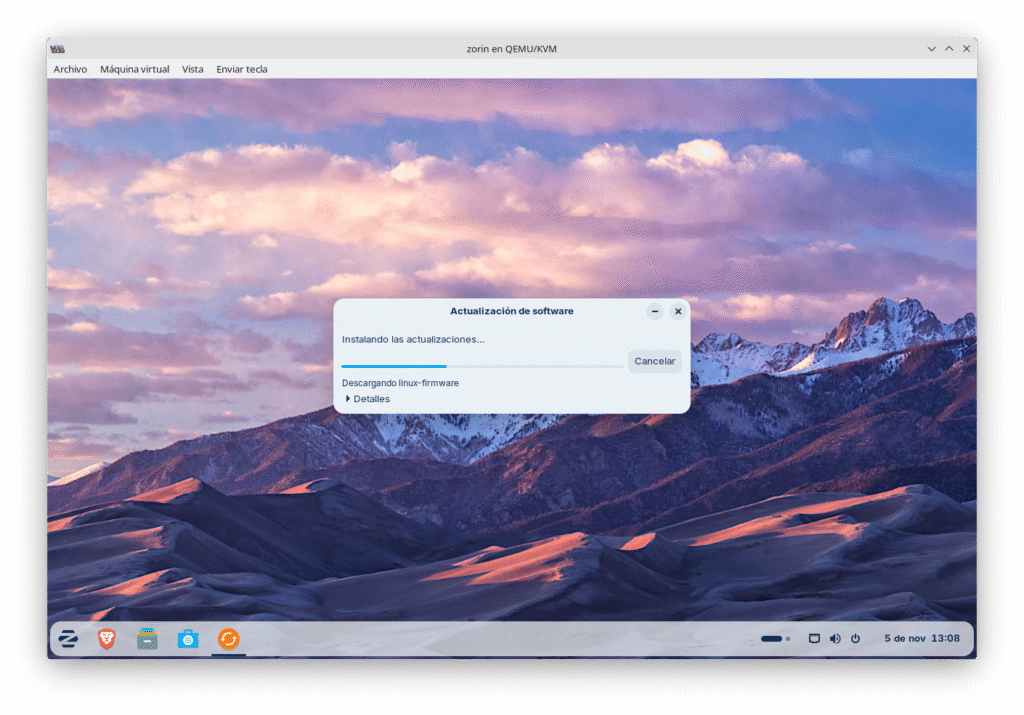Open the Archivo menu

(70, 69)
